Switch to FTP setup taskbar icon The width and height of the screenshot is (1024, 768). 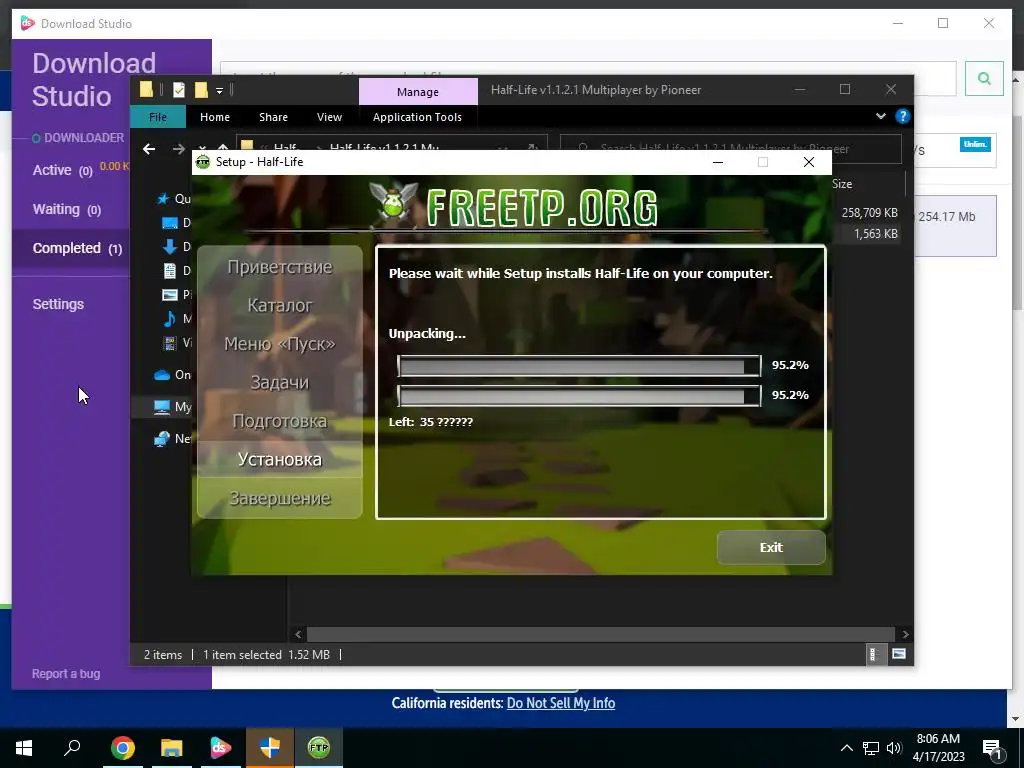pyautogui.click(x=319, y=748)
